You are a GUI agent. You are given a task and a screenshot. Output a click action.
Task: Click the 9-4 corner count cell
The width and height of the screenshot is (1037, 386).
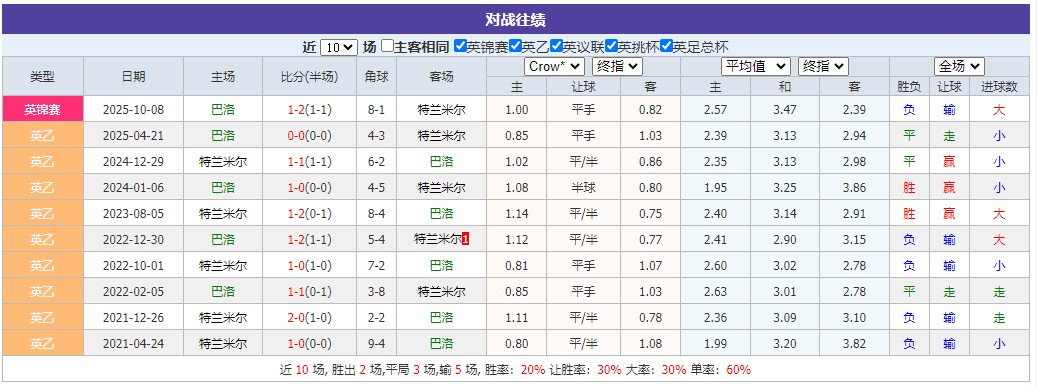376,344
